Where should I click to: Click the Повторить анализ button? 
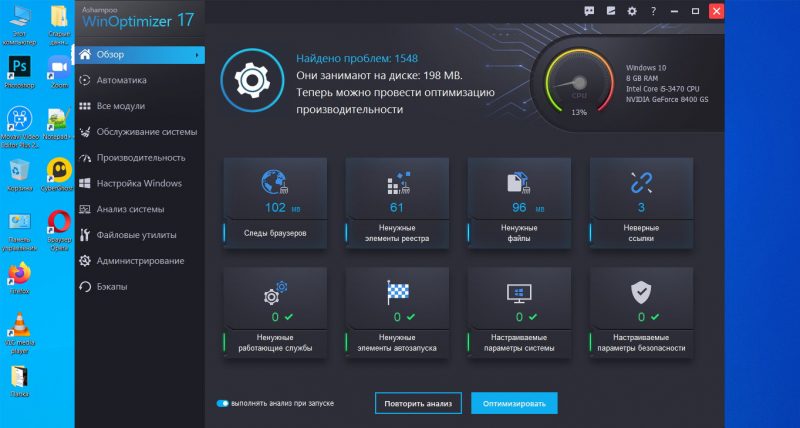coord(418,403)
